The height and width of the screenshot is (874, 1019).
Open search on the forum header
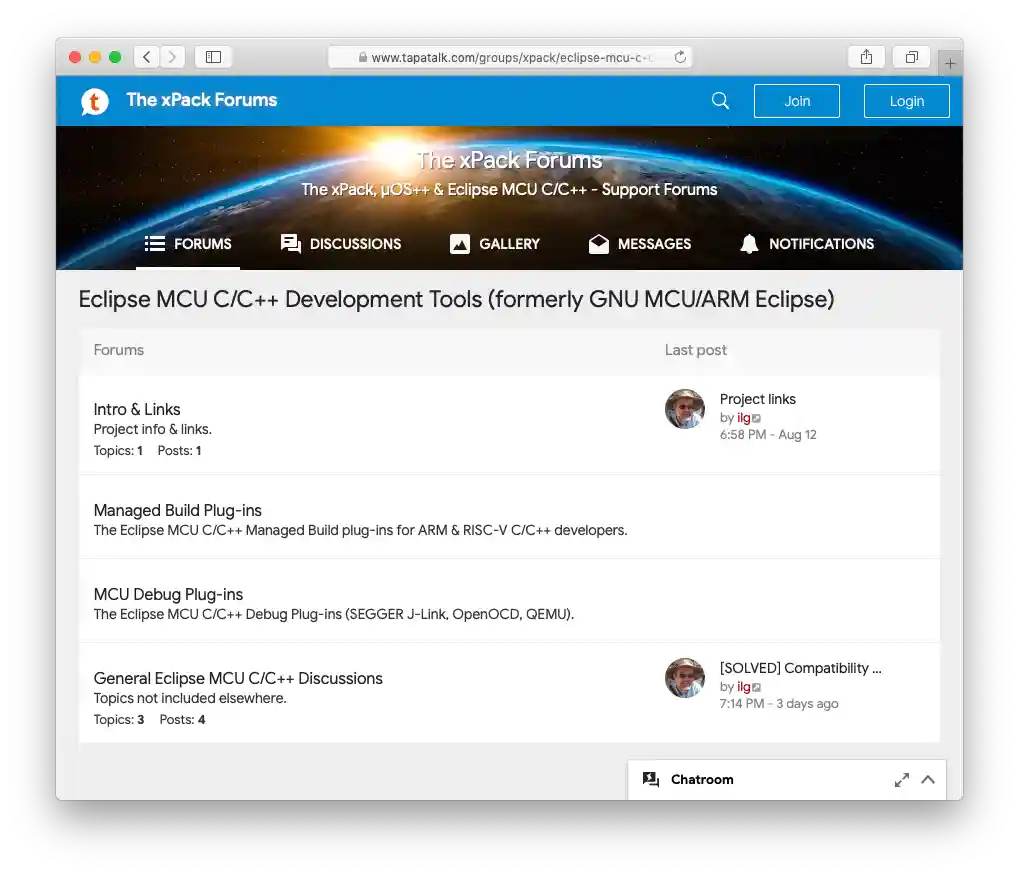click(719, 100)
